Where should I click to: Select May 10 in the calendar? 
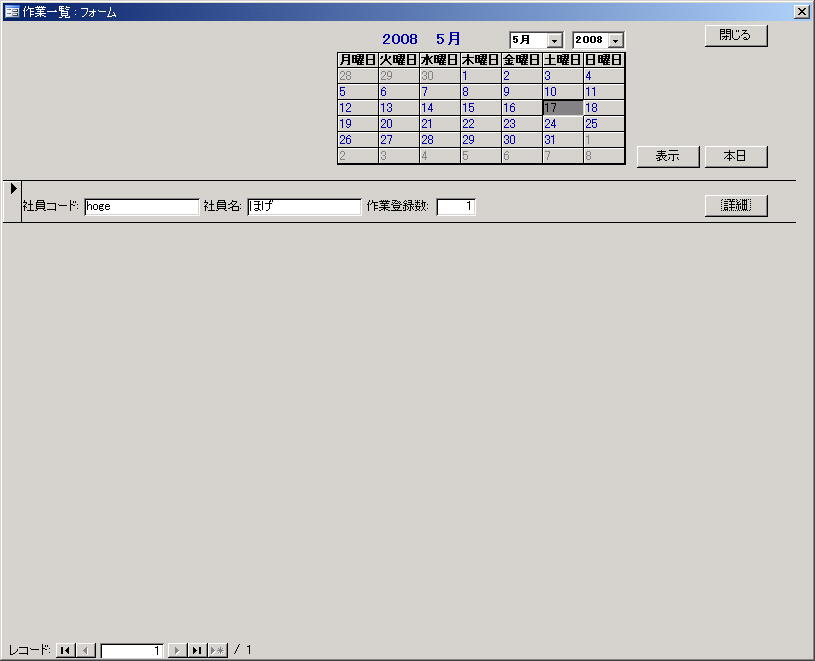coord(563,92)
